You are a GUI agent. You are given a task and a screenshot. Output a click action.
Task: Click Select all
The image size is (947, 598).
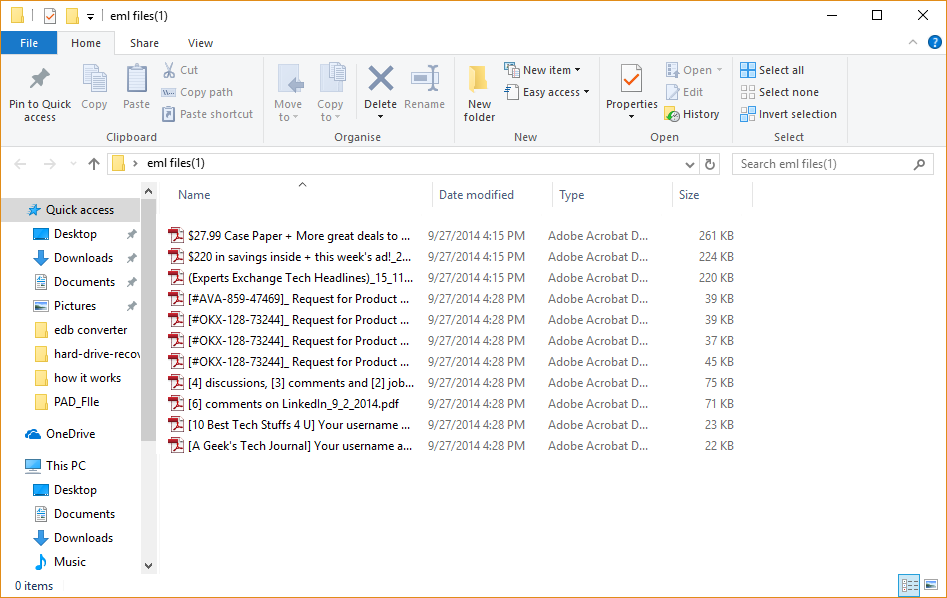772,70
